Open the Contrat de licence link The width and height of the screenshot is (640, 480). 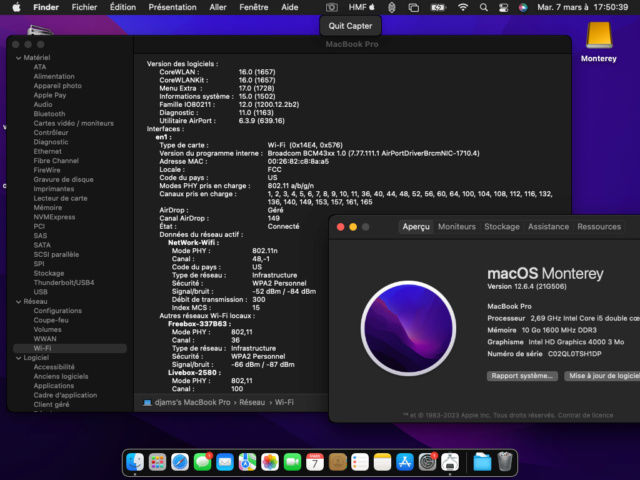[x=585, y=415]
